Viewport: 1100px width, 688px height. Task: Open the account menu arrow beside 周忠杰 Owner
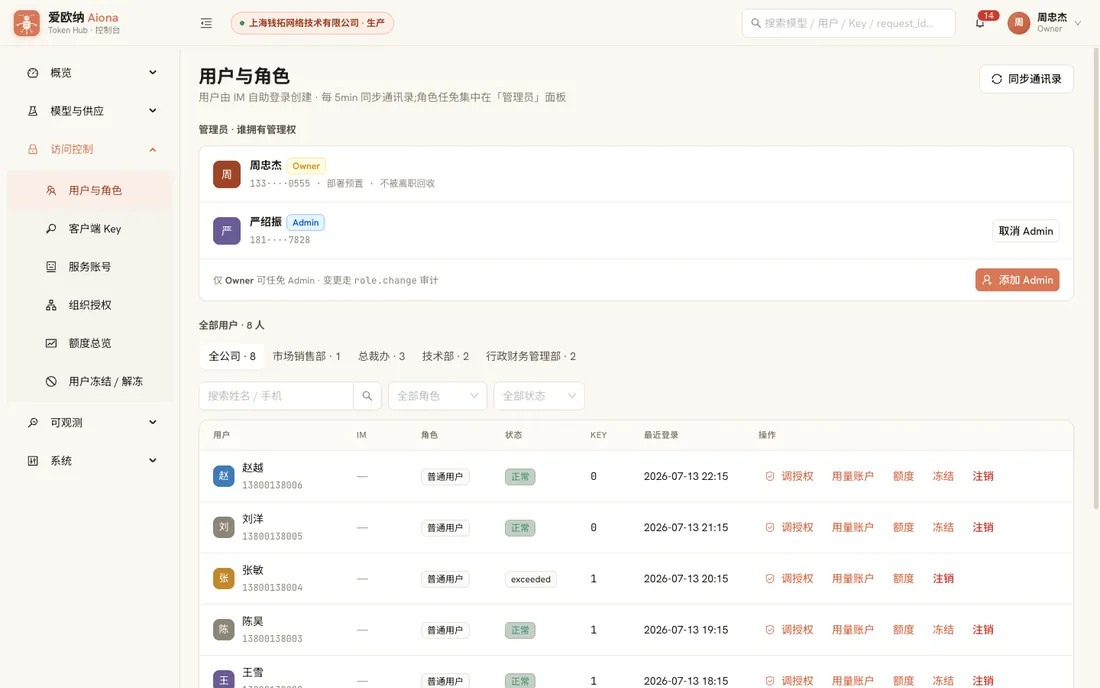click(1078, 23)
